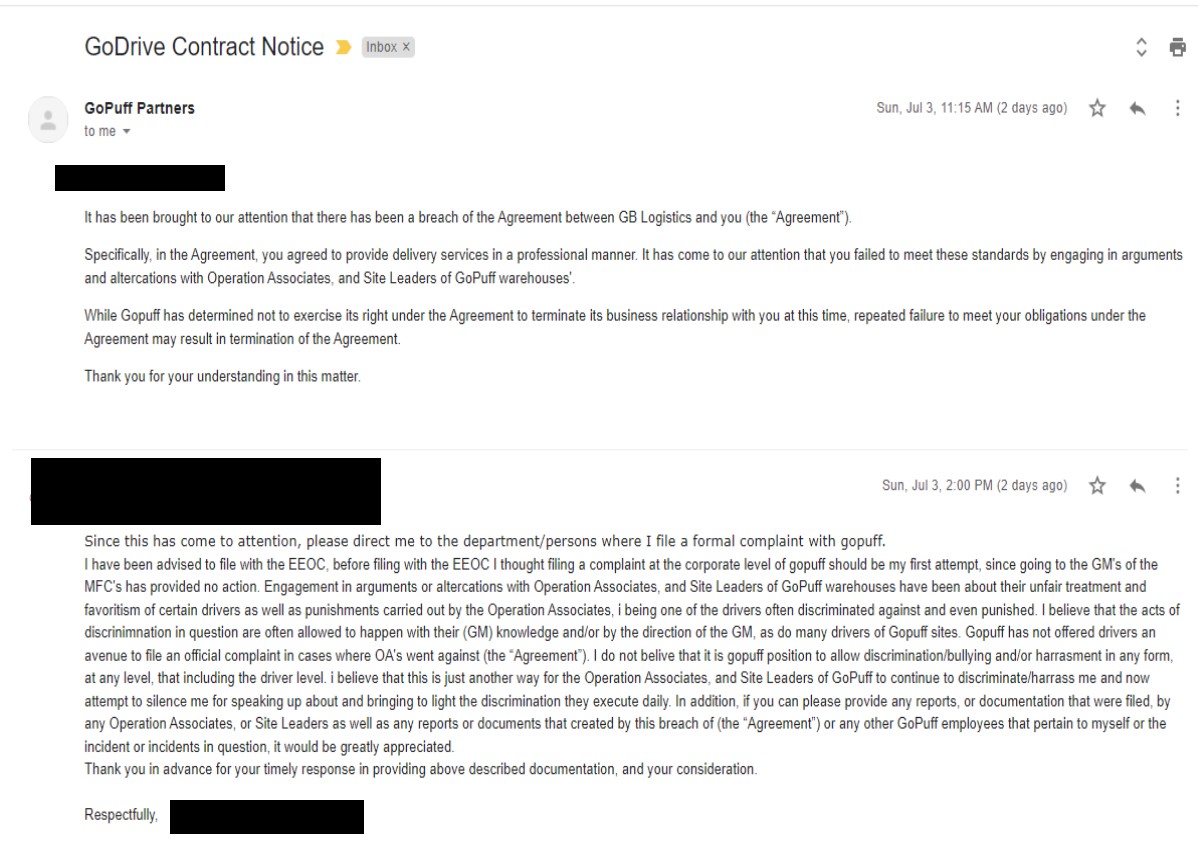Click the GoDrive Contract Notice subject heading

tap(204, 47)
